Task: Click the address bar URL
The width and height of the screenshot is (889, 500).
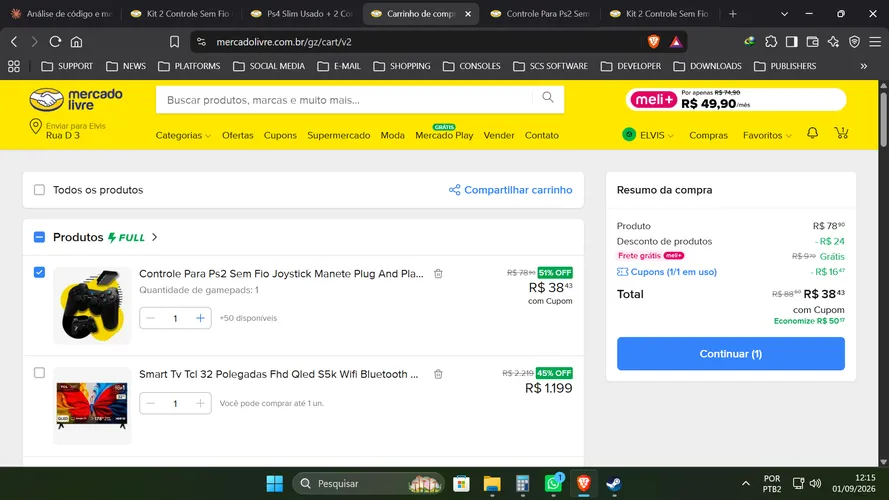Action: coord(284,42)
